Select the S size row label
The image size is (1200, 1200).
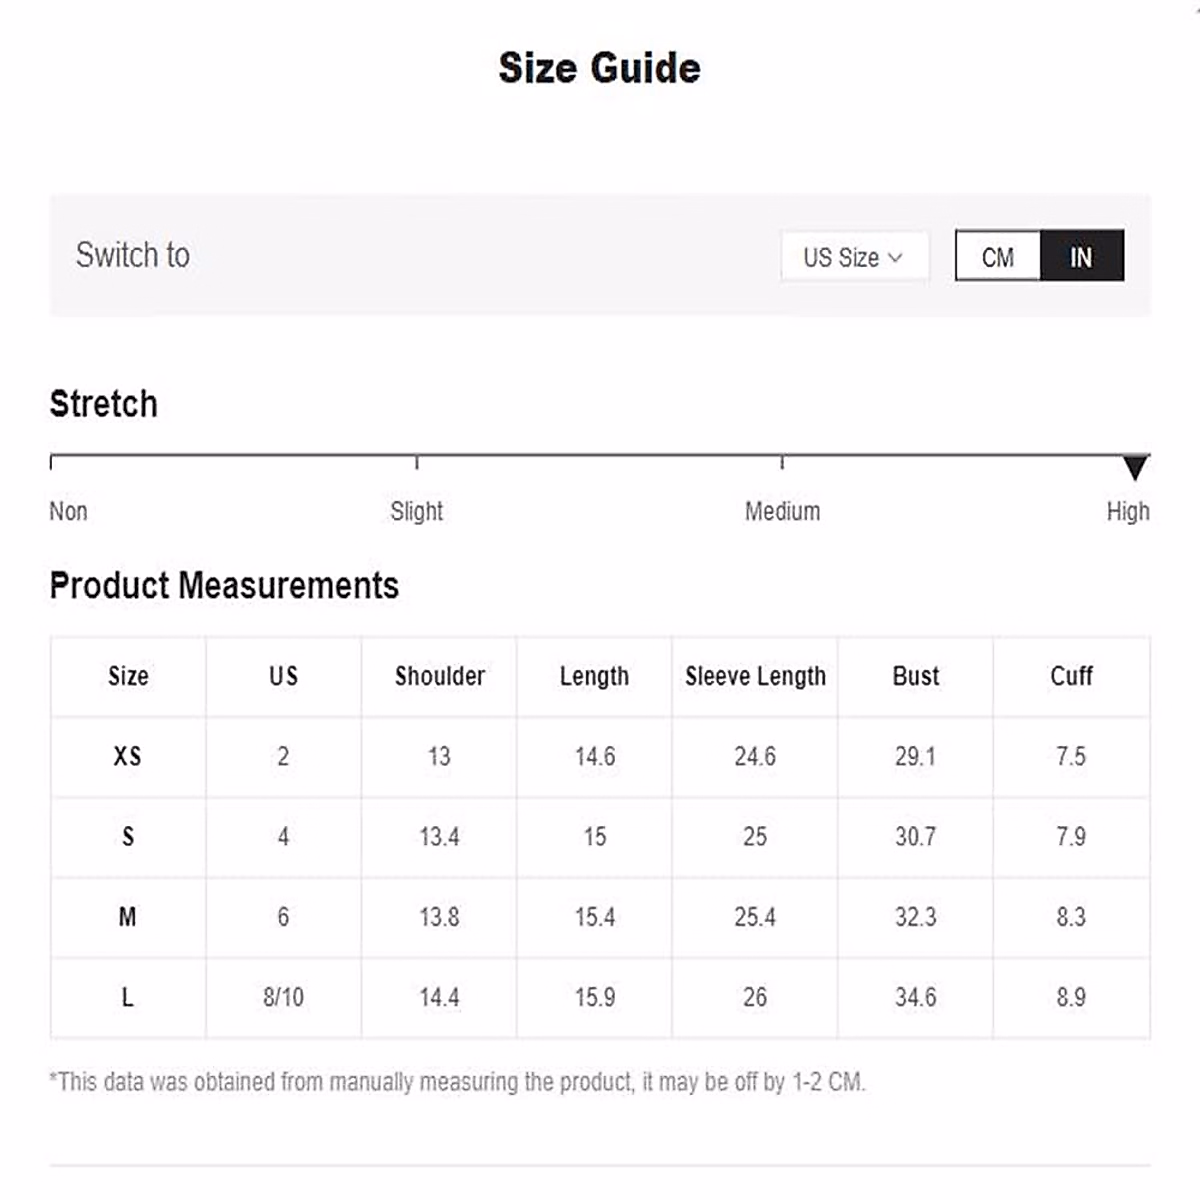pos(128,836)
